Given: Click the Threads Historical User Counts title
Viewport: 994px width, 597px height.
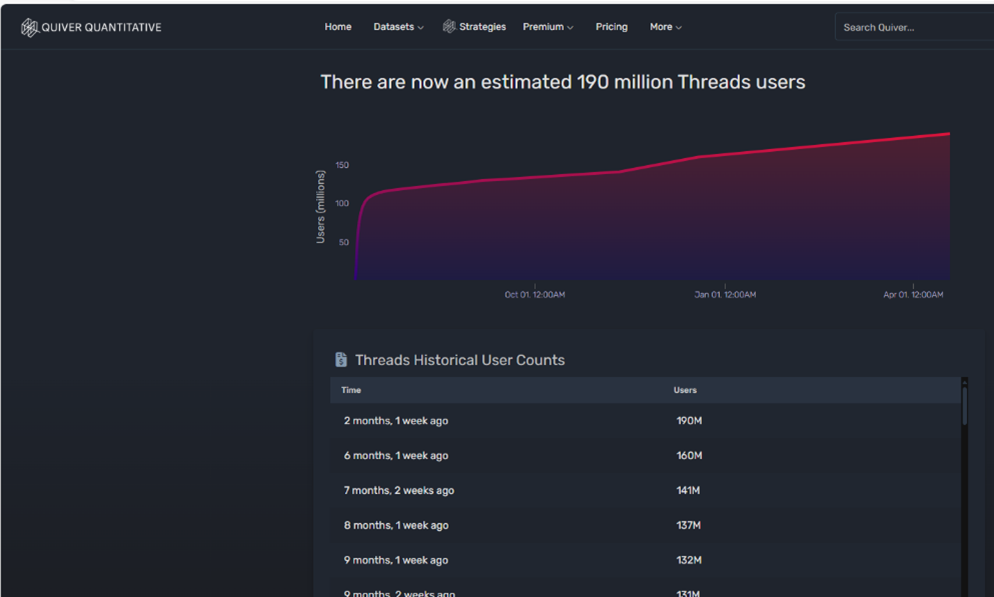Looking at the screenshot, I should pyautogui.click(x=460, y=360).
